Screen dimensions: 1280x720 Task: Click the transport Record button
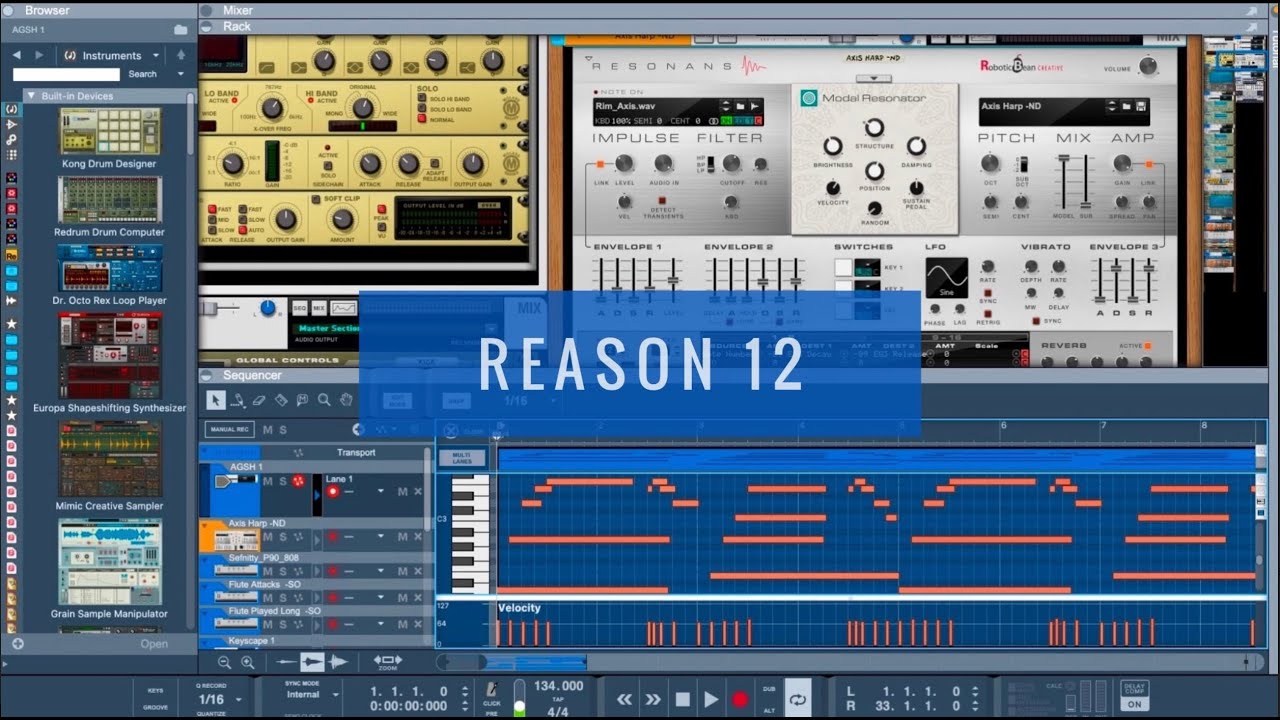pyautogui.click(x=740, y=700)
